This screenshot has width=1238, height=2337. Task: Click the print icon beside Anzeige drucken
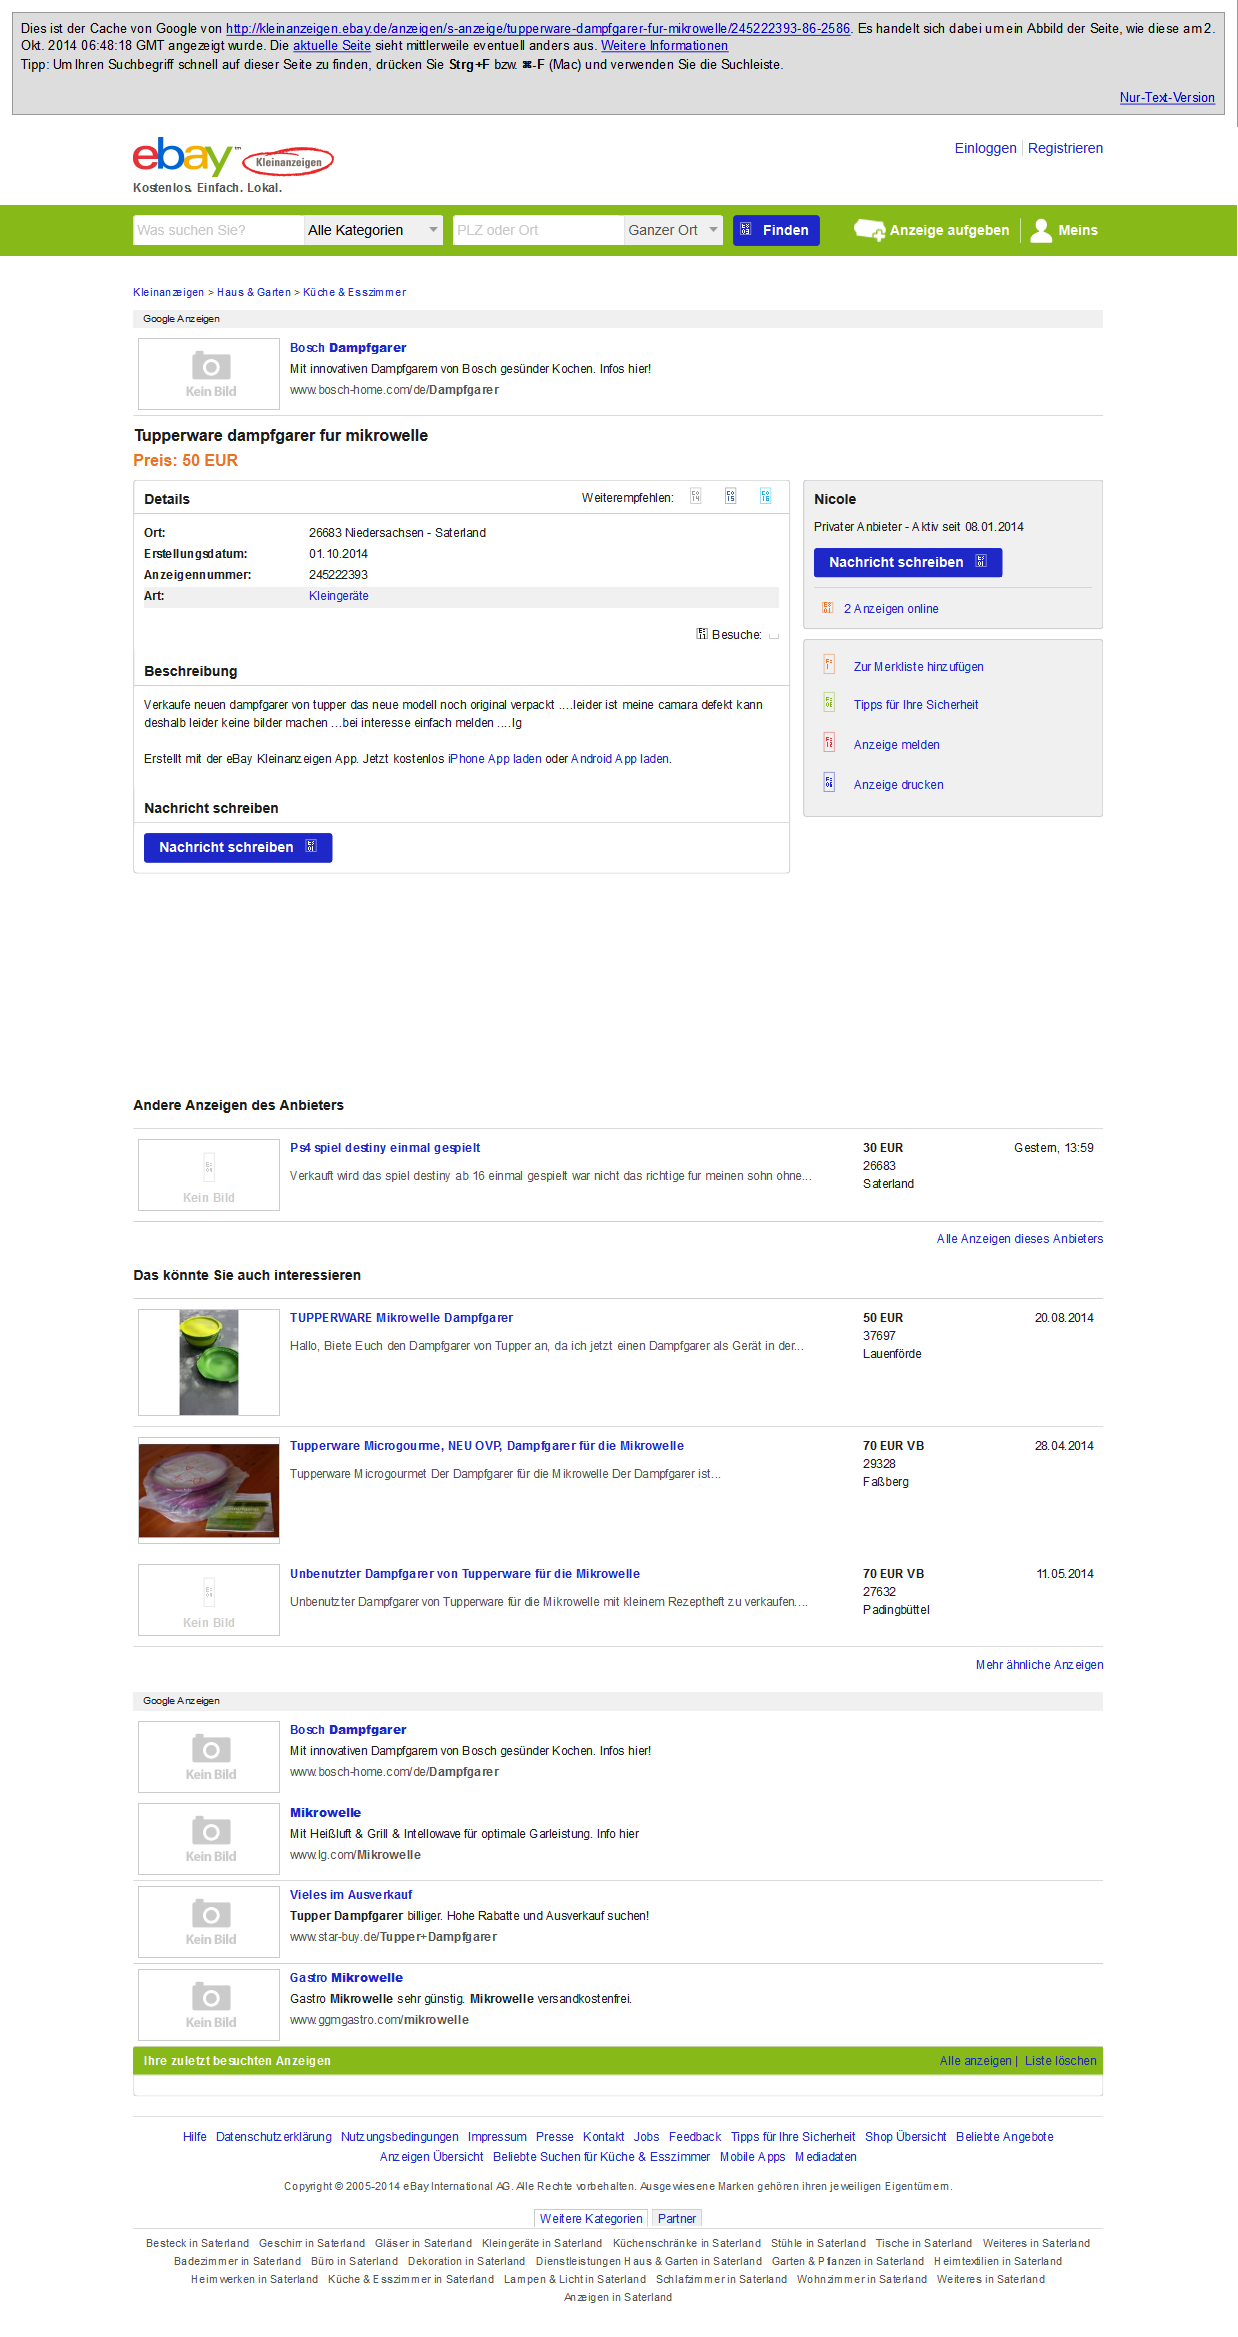(829, 782)
